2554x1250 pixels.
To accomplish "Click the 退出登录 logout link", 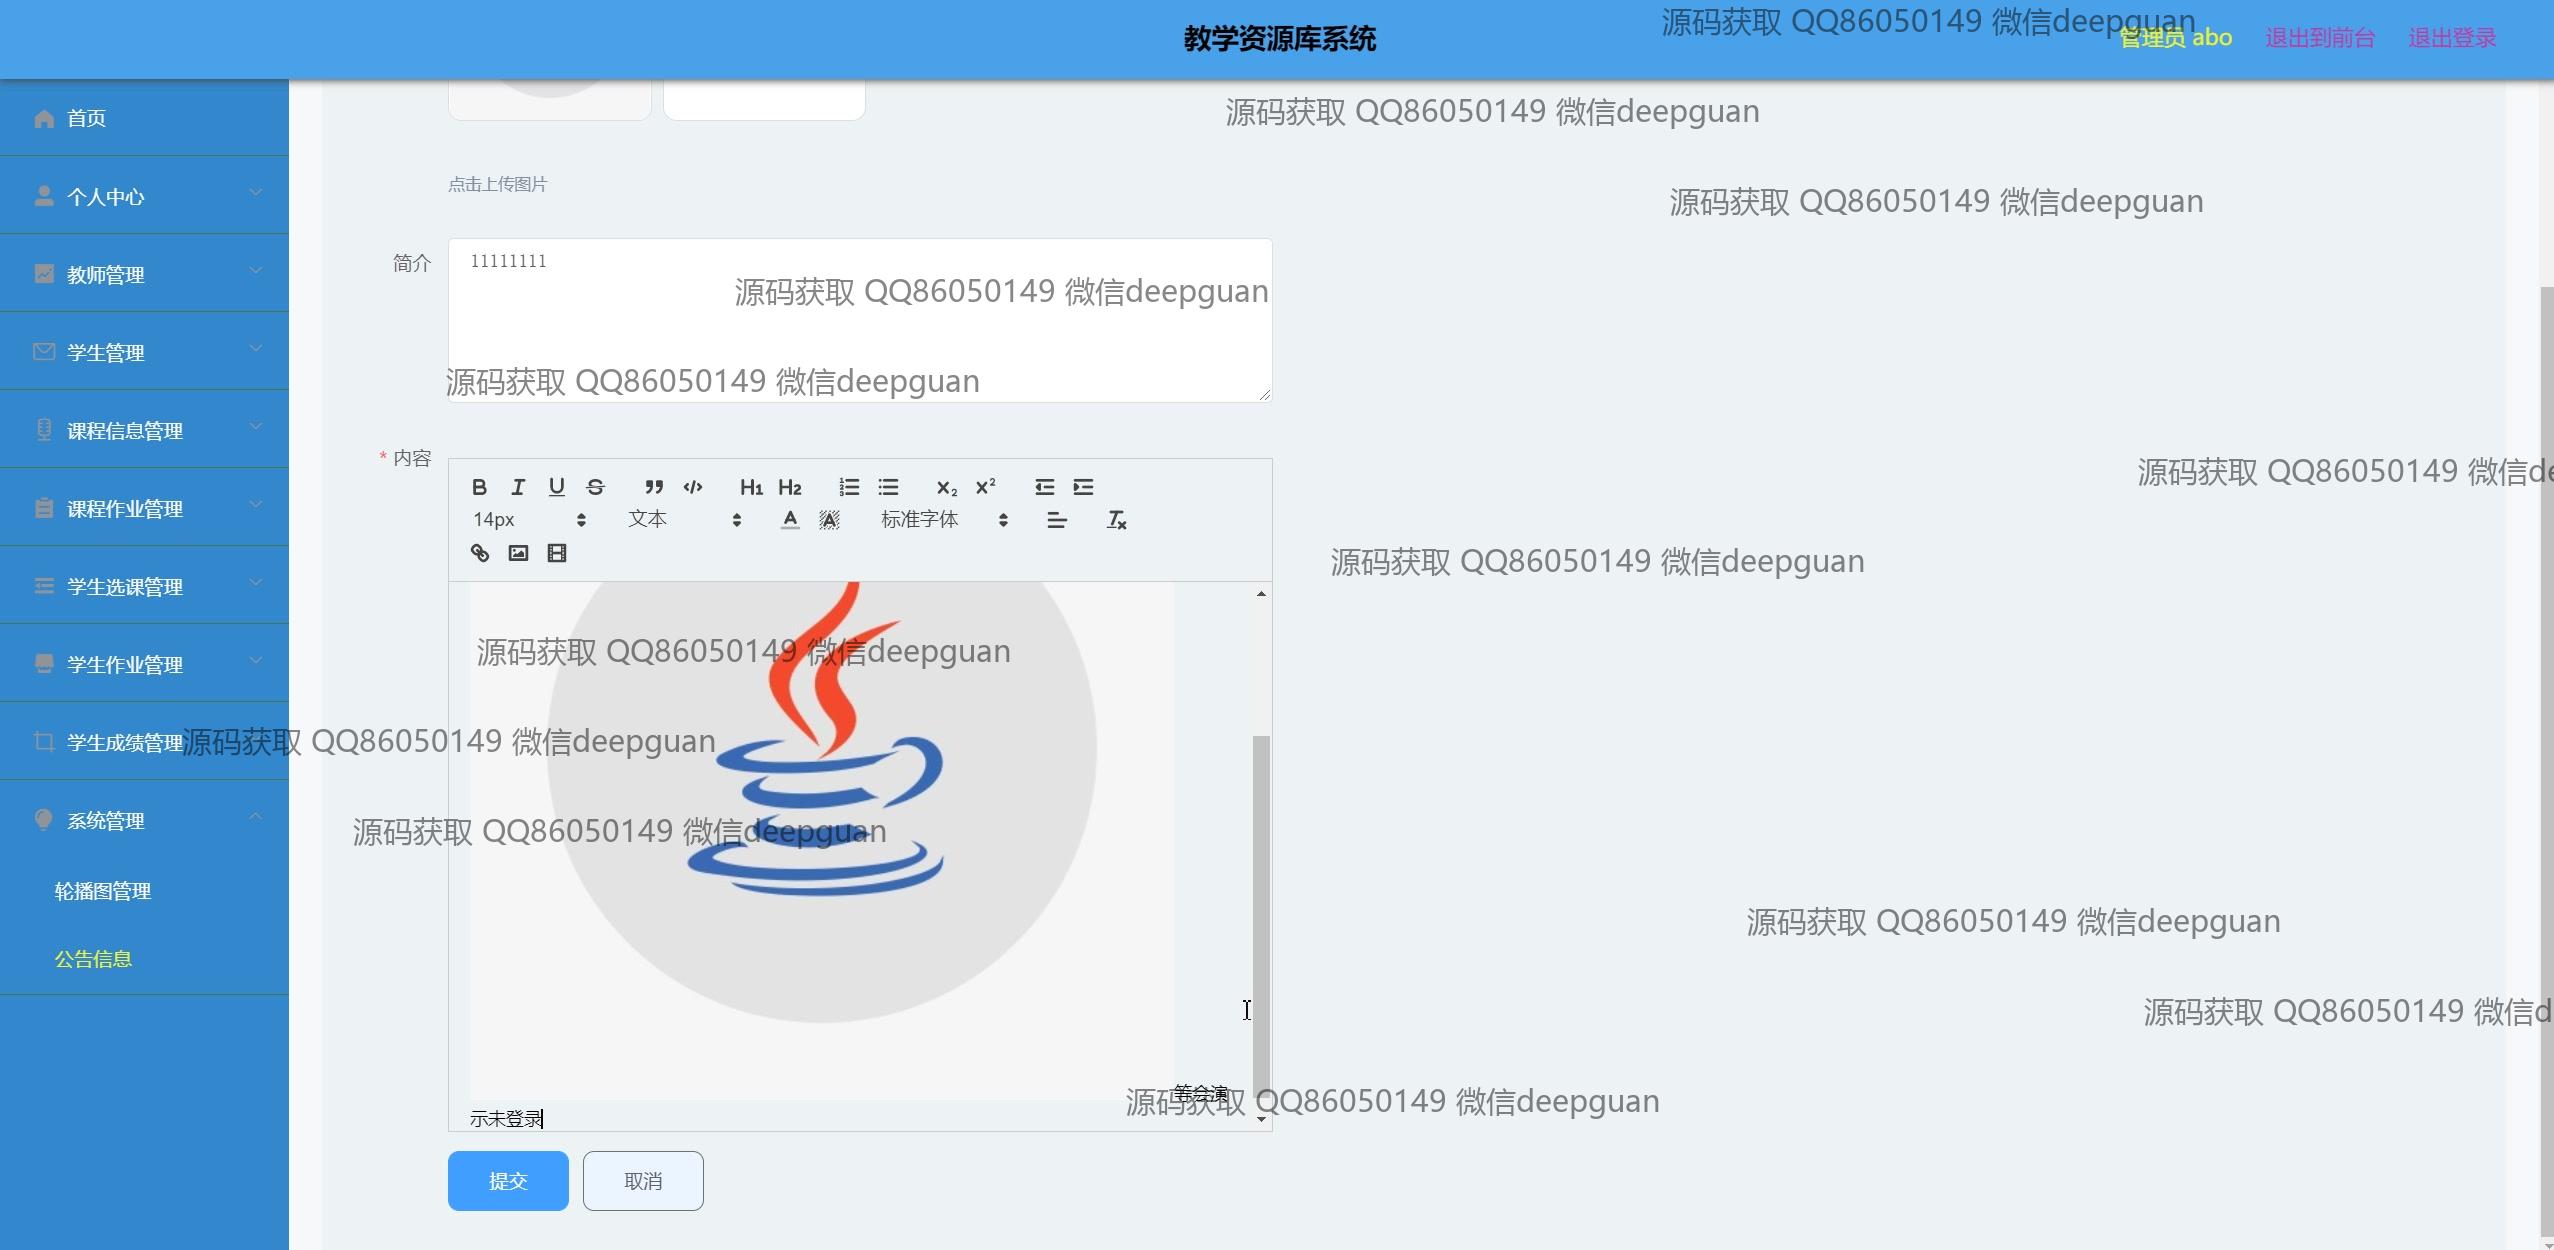I will click(x=2450, y=38).
